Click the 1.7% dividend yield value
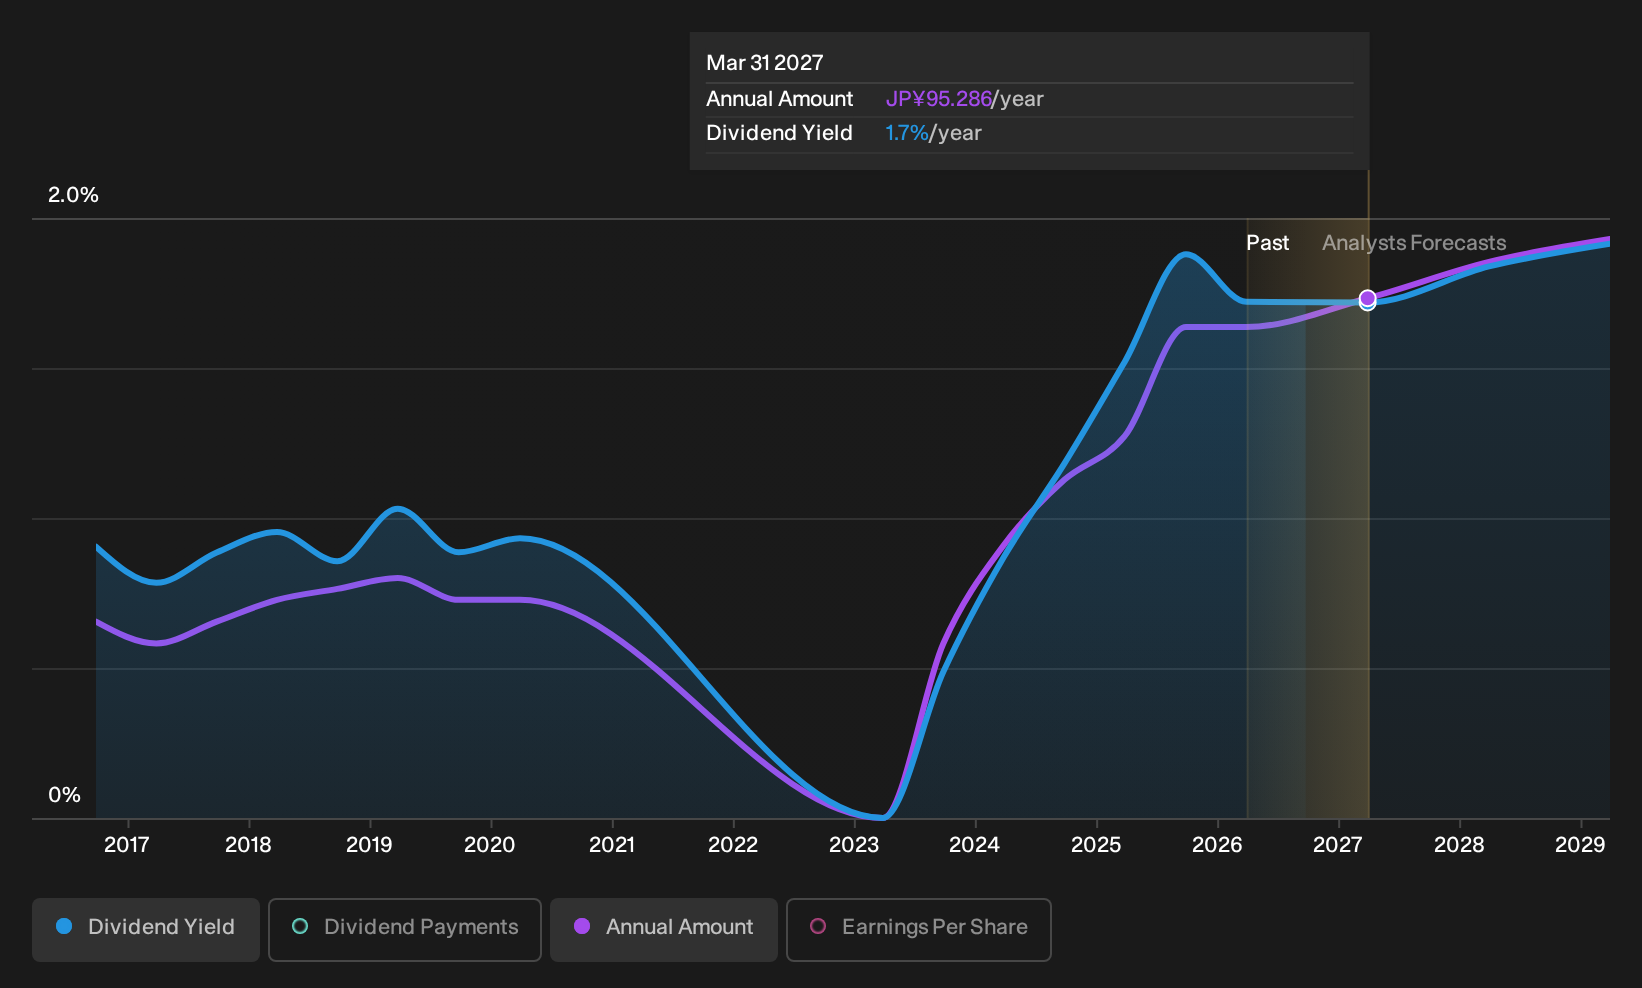 [906, 133]
